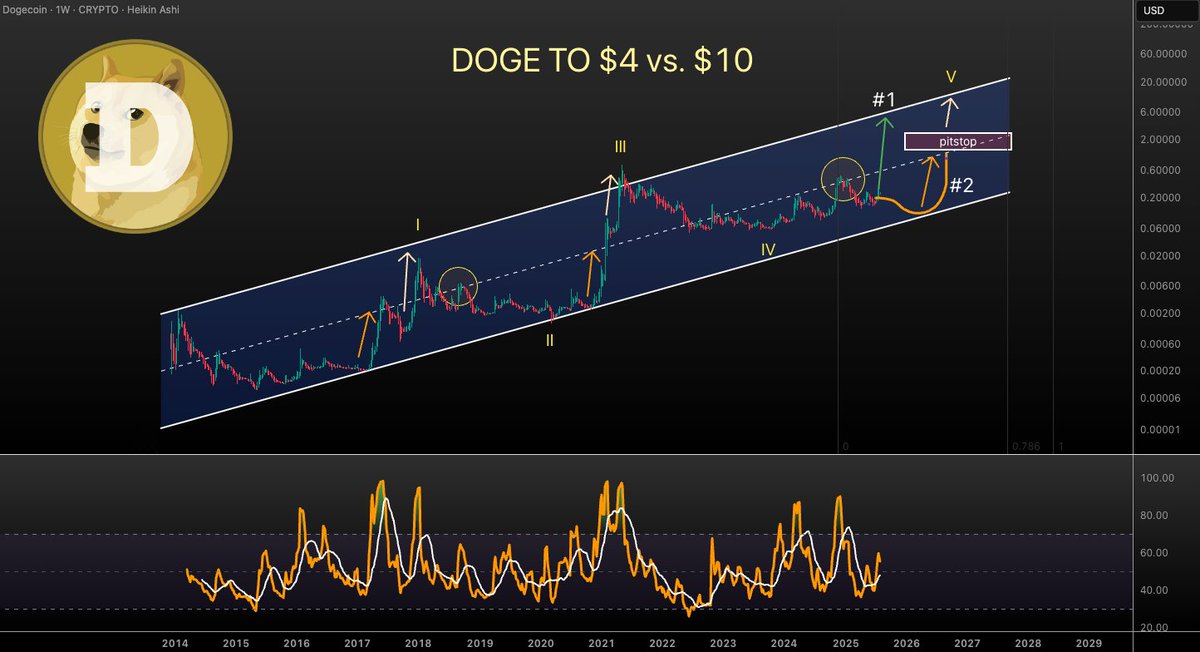
Task: Click the 2027 label on the time axis
Action: coord(967,644)
